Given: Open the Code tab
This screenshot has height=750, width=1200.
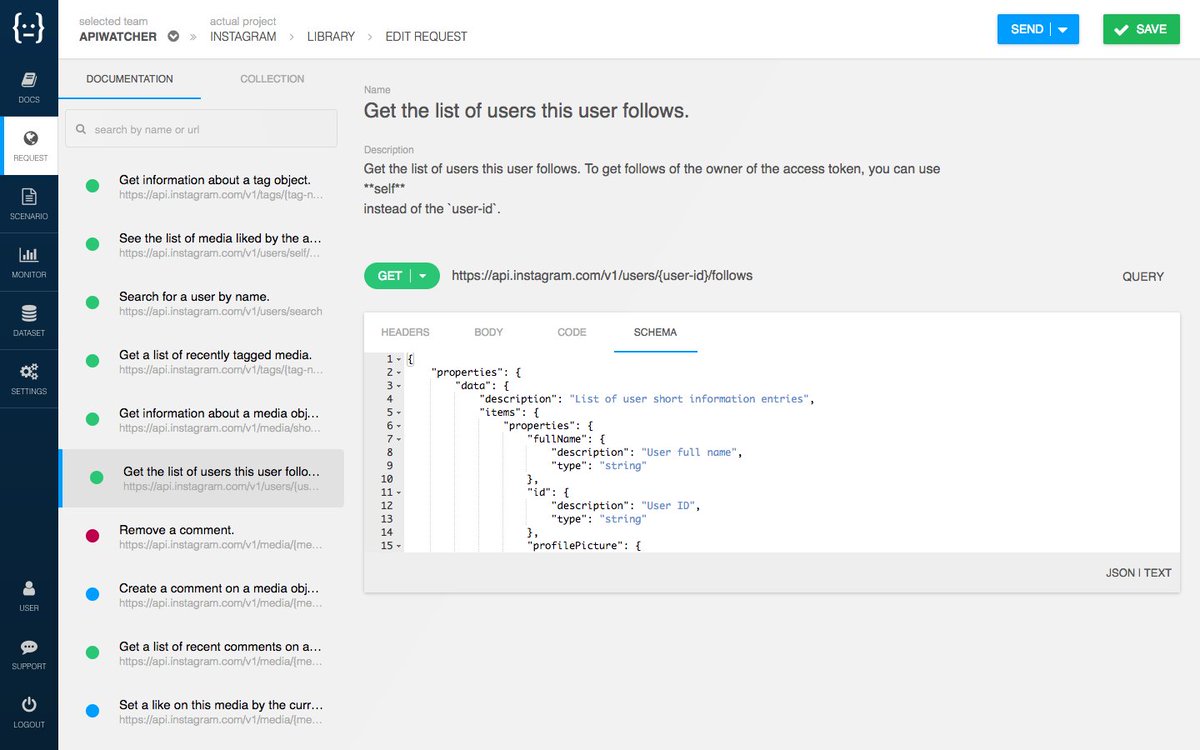Looking at the screenshot, I should click(x=572, y=332).
